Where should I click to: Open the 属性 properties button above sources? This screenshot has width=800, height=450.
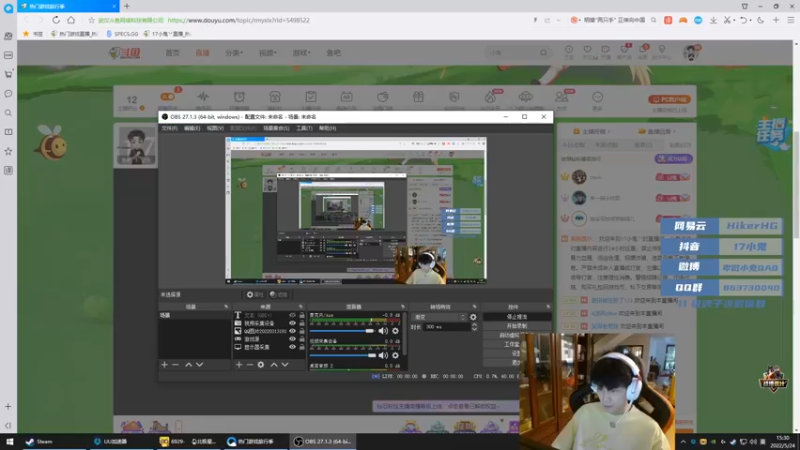click(255, 294)
